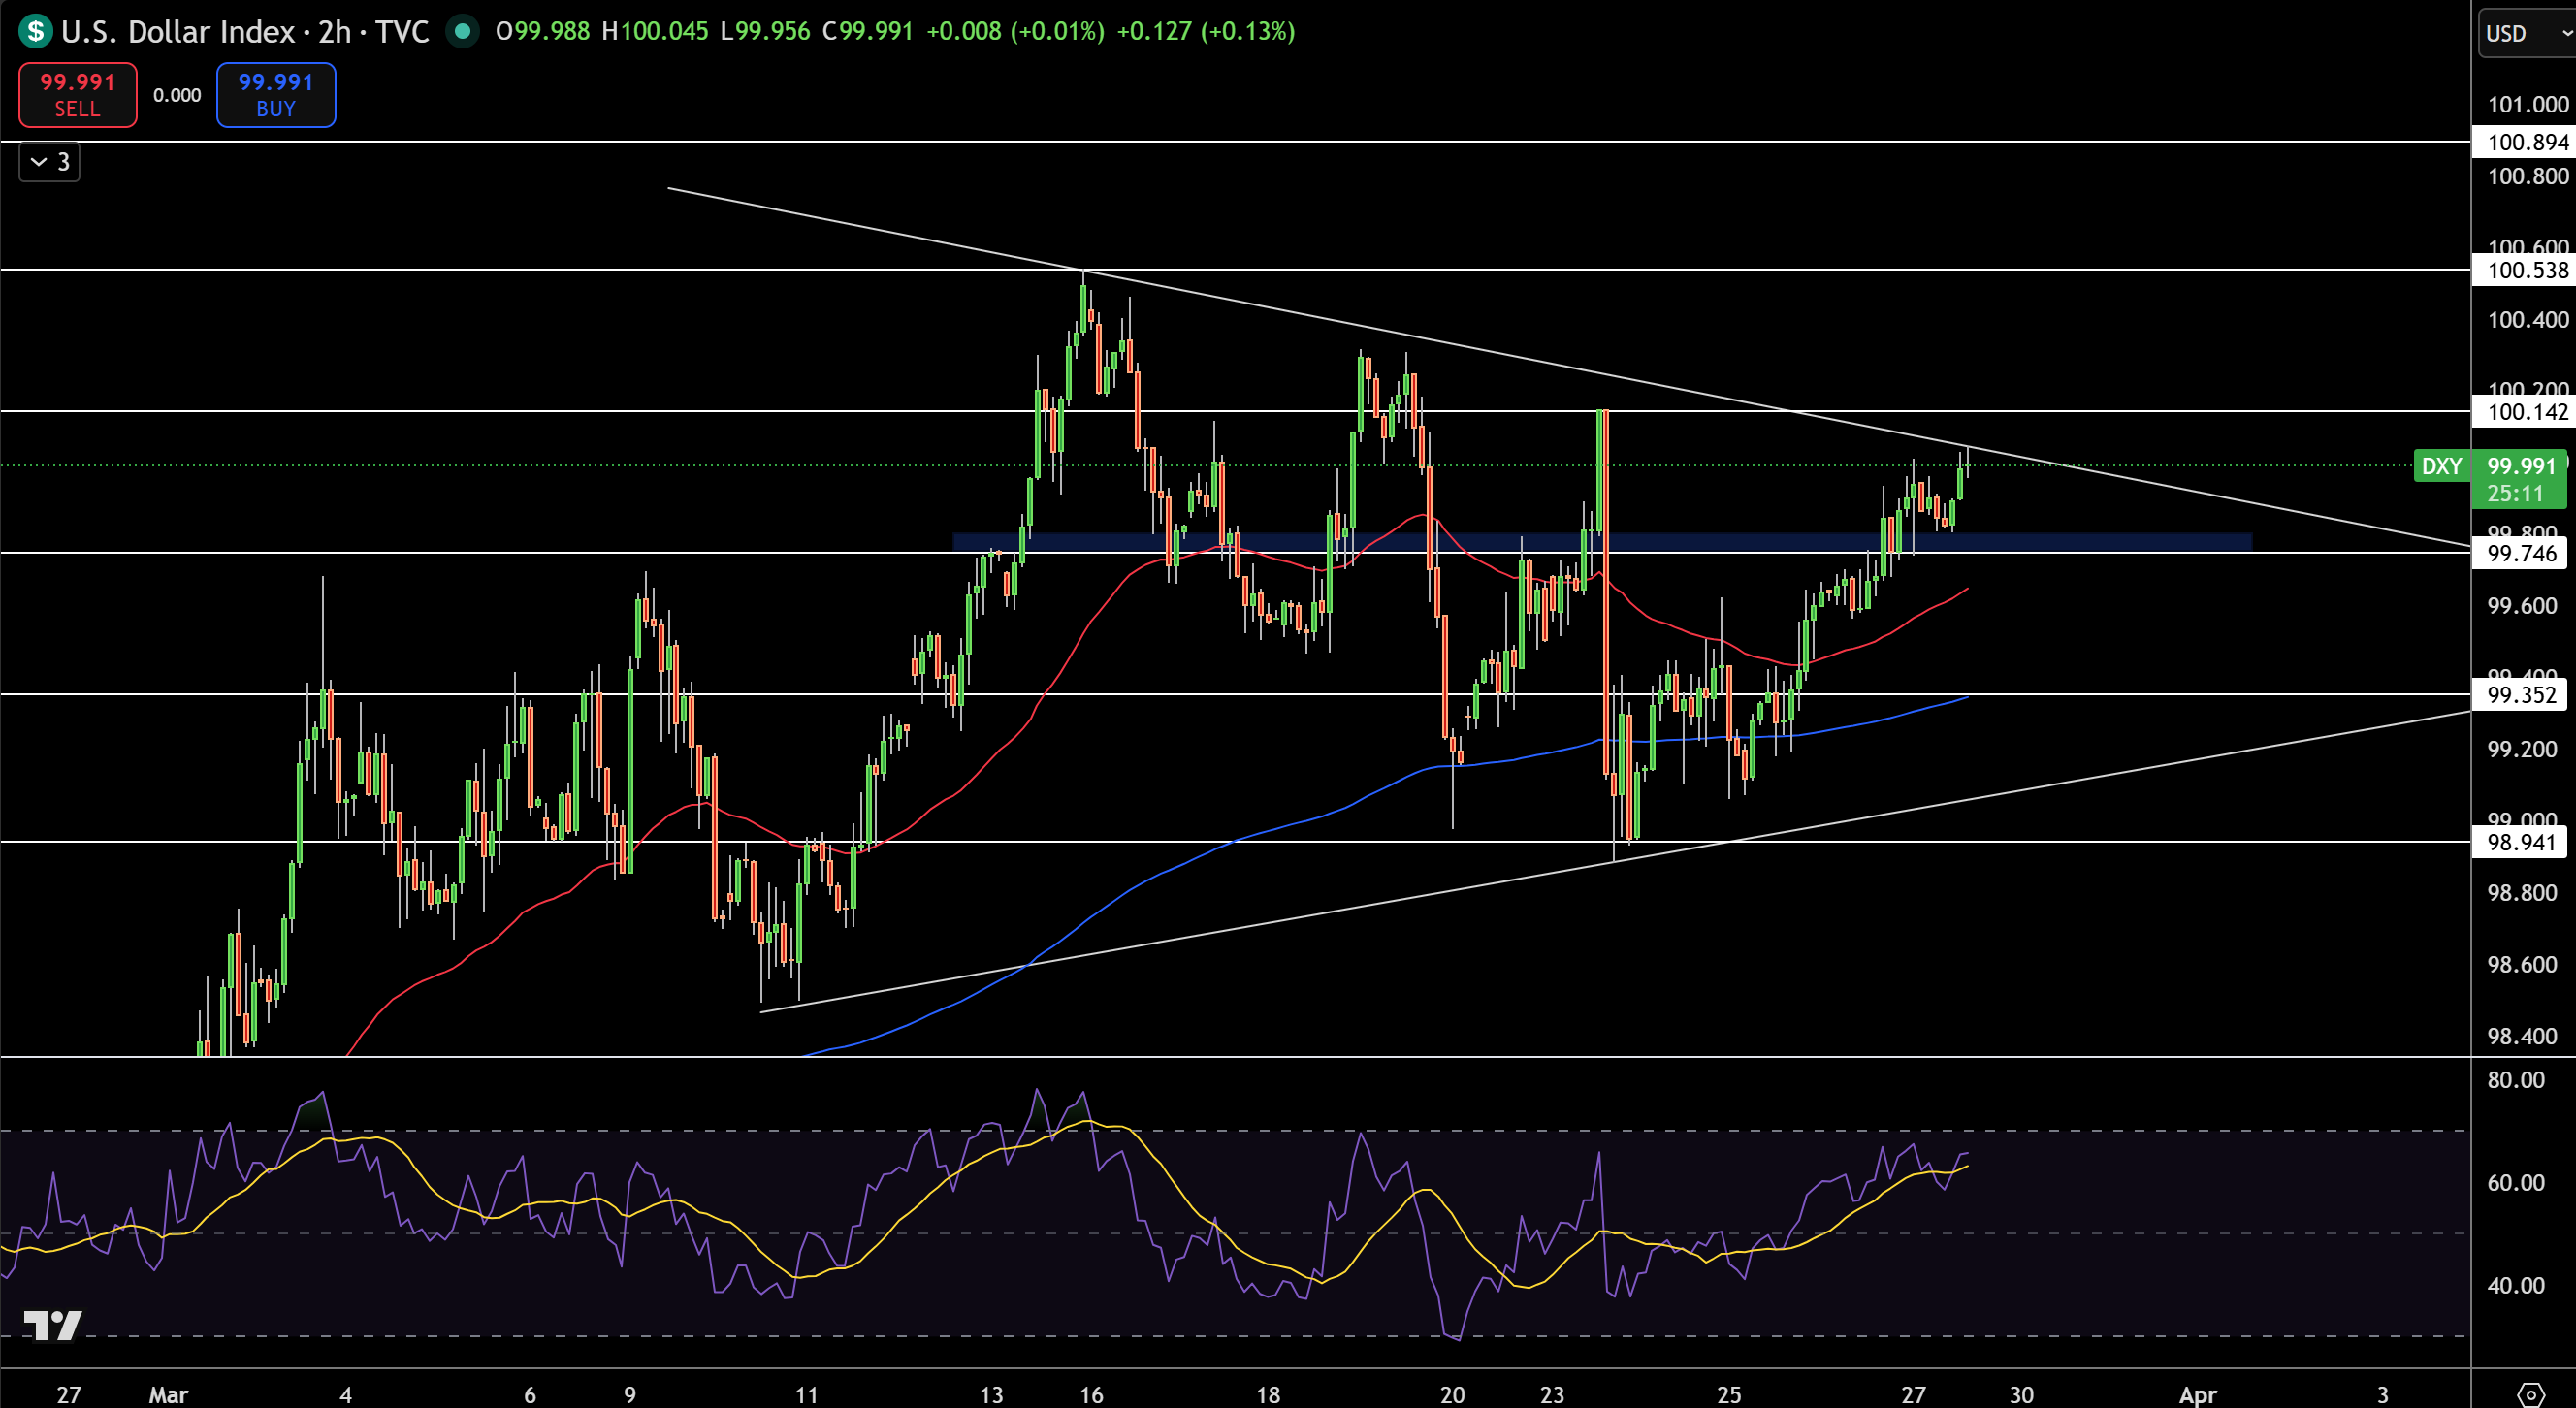Select the 100.538 horizontal line price label
2576x1408 pixels.
click(2524, 270)
